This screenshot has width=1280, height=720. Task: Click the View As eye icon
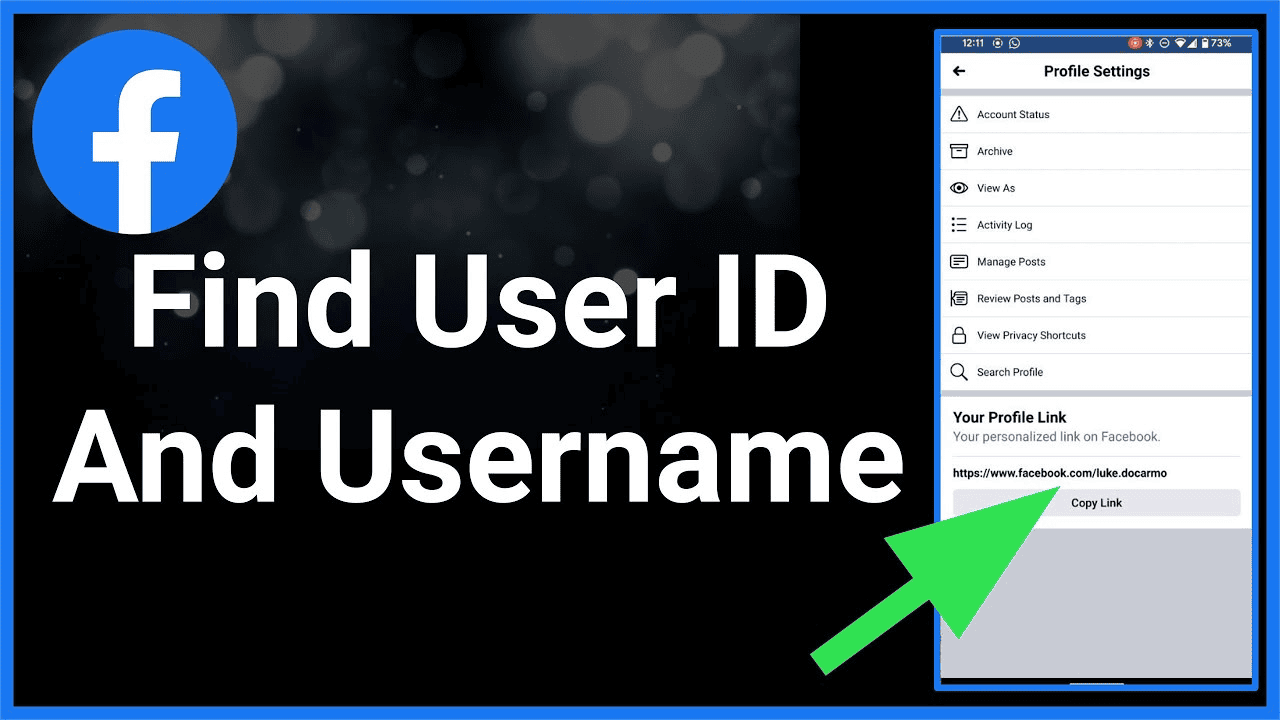pyautogui.click(x=959, y=188)
